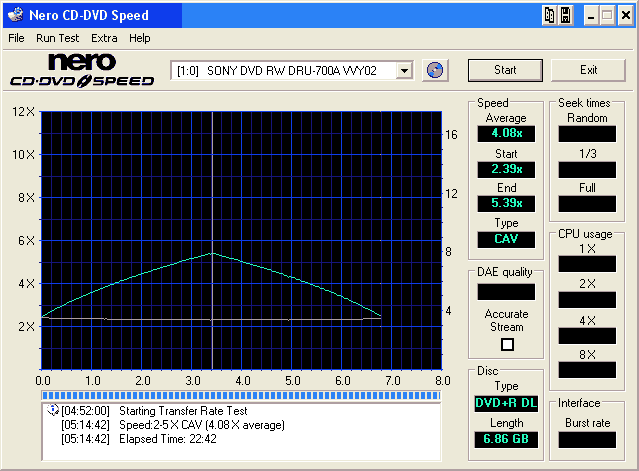Click the floppy disk save icon

[x=565, y=15]
